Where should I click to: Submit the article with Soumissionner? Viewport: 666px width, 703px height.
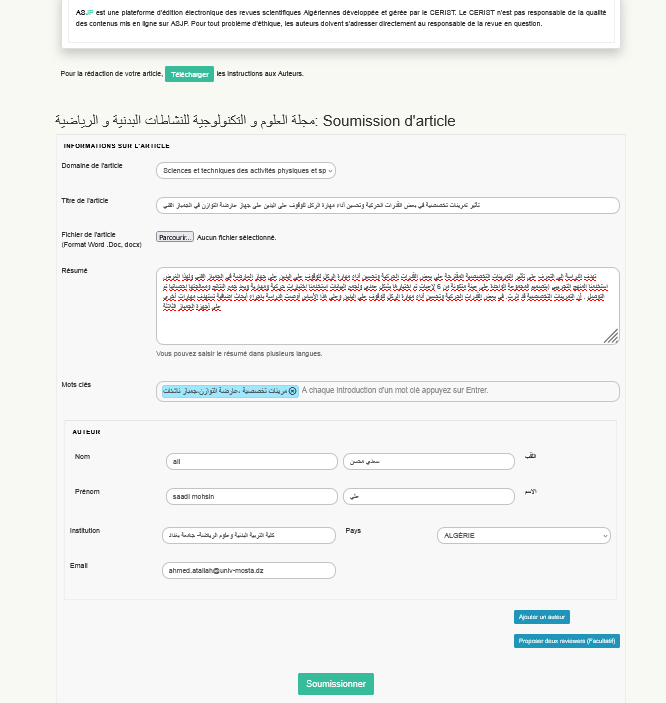335,684
